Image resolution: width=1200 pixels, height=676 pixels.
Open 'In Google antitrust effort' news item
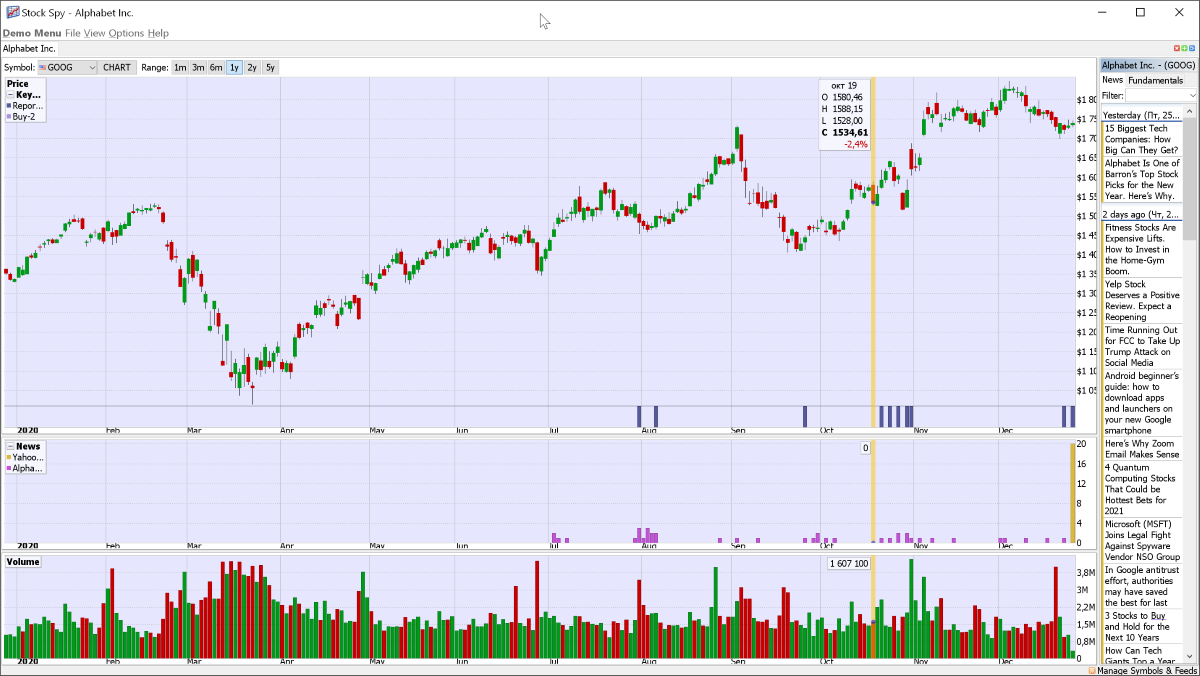click(x=1142, y=586)
